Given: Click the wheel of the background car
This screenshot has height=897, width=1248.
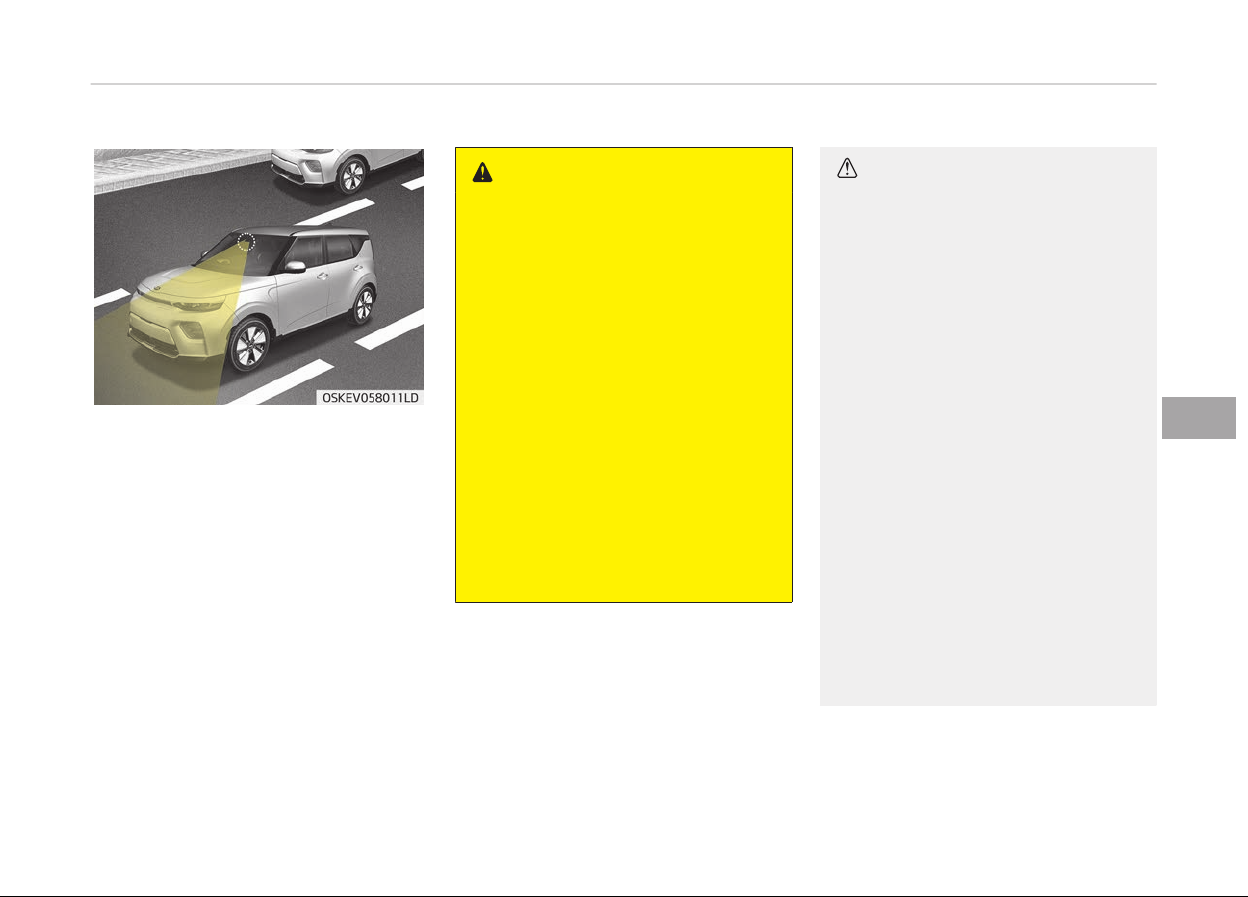Looking at the screenshot, I should pos(351,176).
